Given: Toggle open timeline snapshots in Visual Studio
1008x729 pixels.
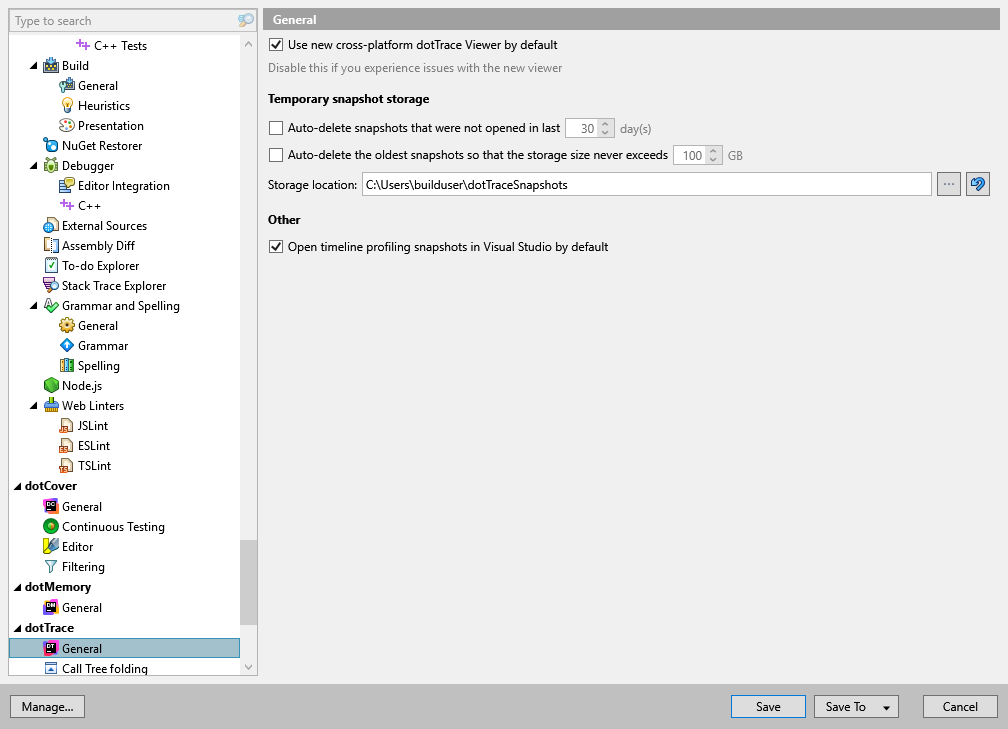Looking at the screenshot, I should click(x=276, y=247).
